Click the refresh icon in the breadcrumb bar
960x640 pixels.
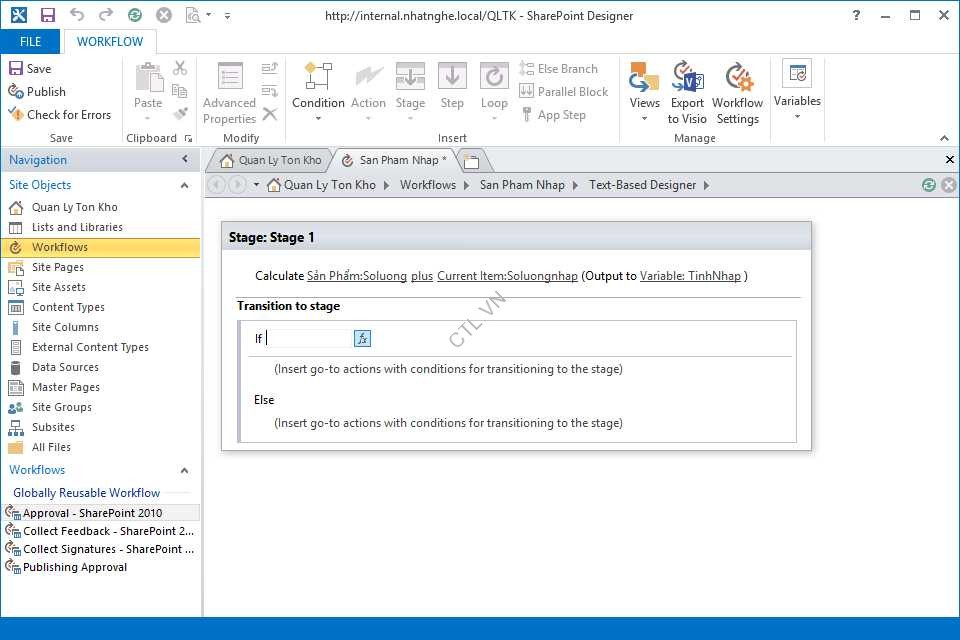pyautogui.click(x=929, y=185)
